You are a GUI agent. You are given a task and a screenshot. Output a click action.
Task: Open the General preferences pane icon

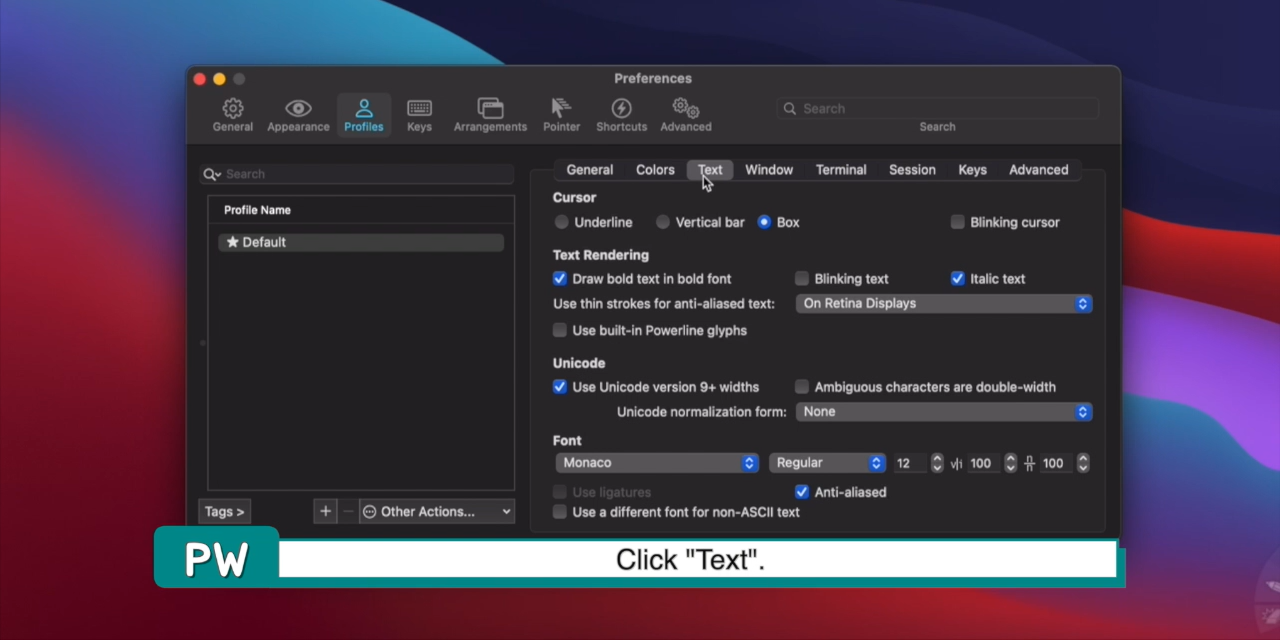[232, 108]
